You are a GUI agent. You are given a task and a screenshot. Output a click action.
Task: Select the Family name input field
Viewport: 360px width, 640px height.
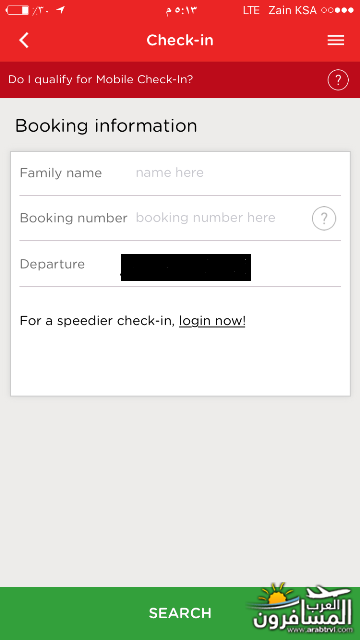tap(238, 173)
